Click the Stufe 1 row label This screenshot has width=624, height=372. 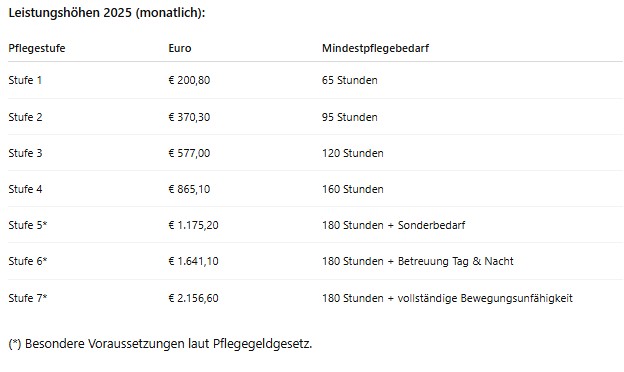[25, 80]
